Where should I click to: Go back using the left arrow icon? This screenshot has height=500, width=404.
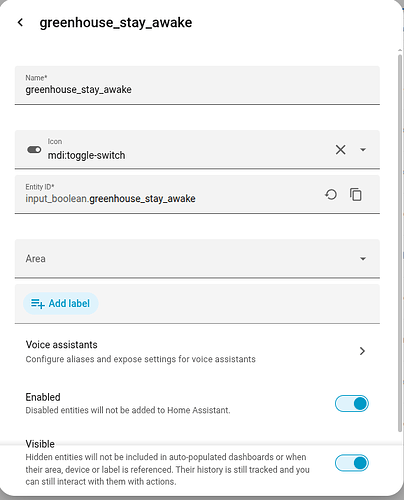tap(20, 23)
